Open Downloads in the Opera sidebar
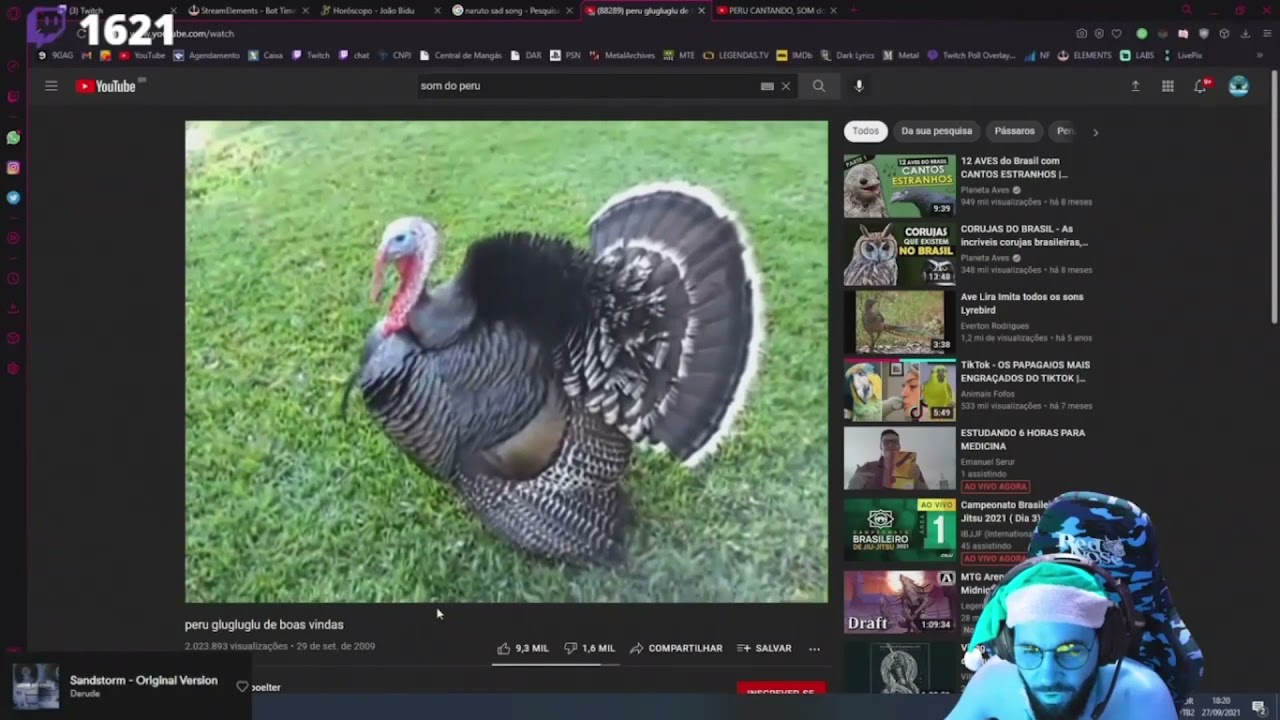Screen dimensions: 1280x720 (x=13, y=309)
